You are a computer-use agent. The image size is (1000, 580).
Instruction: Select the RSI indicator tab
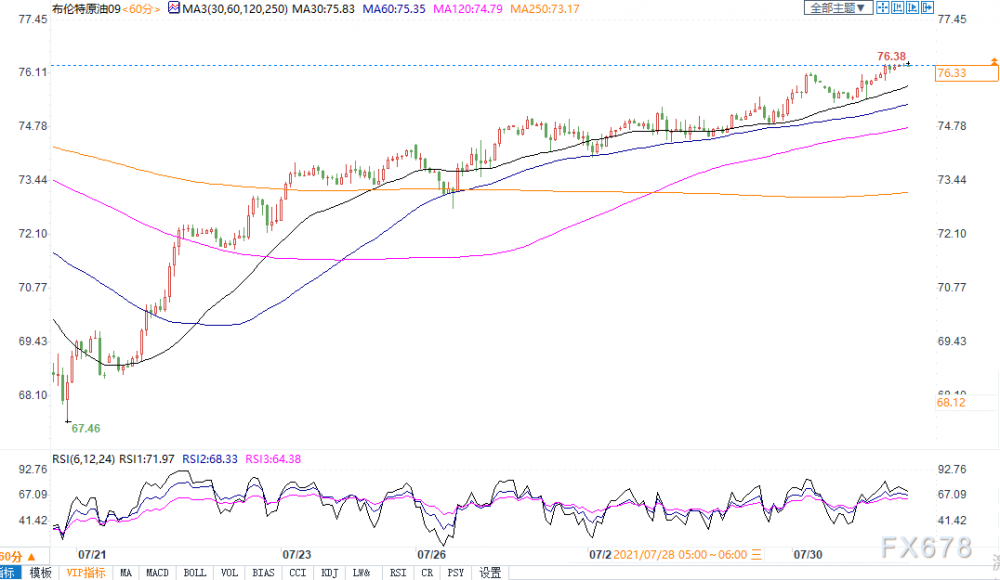click(398, 572)
